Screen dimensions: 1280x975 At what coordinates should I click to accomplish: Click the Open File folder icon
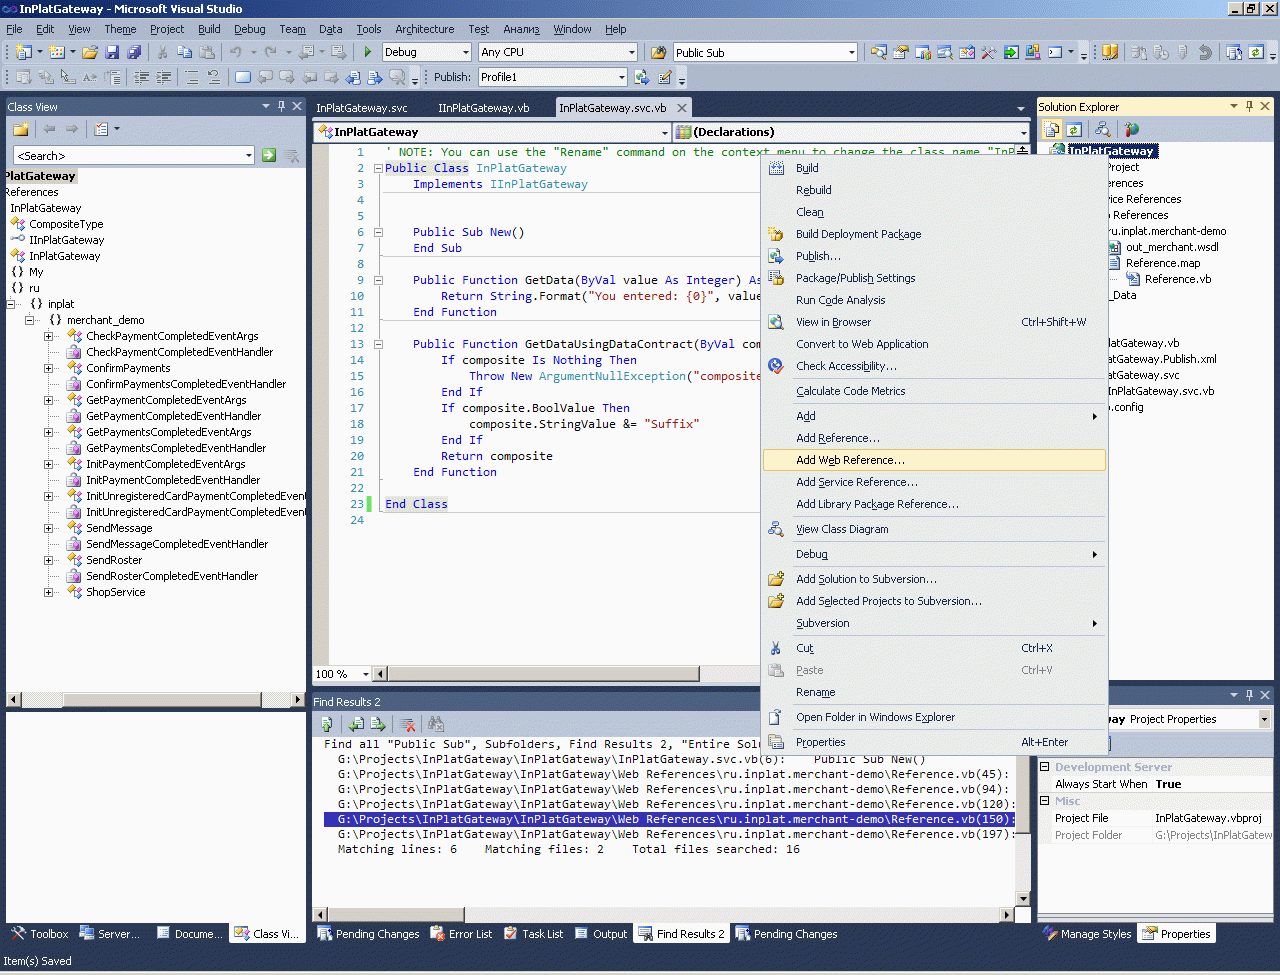[90, 52]
